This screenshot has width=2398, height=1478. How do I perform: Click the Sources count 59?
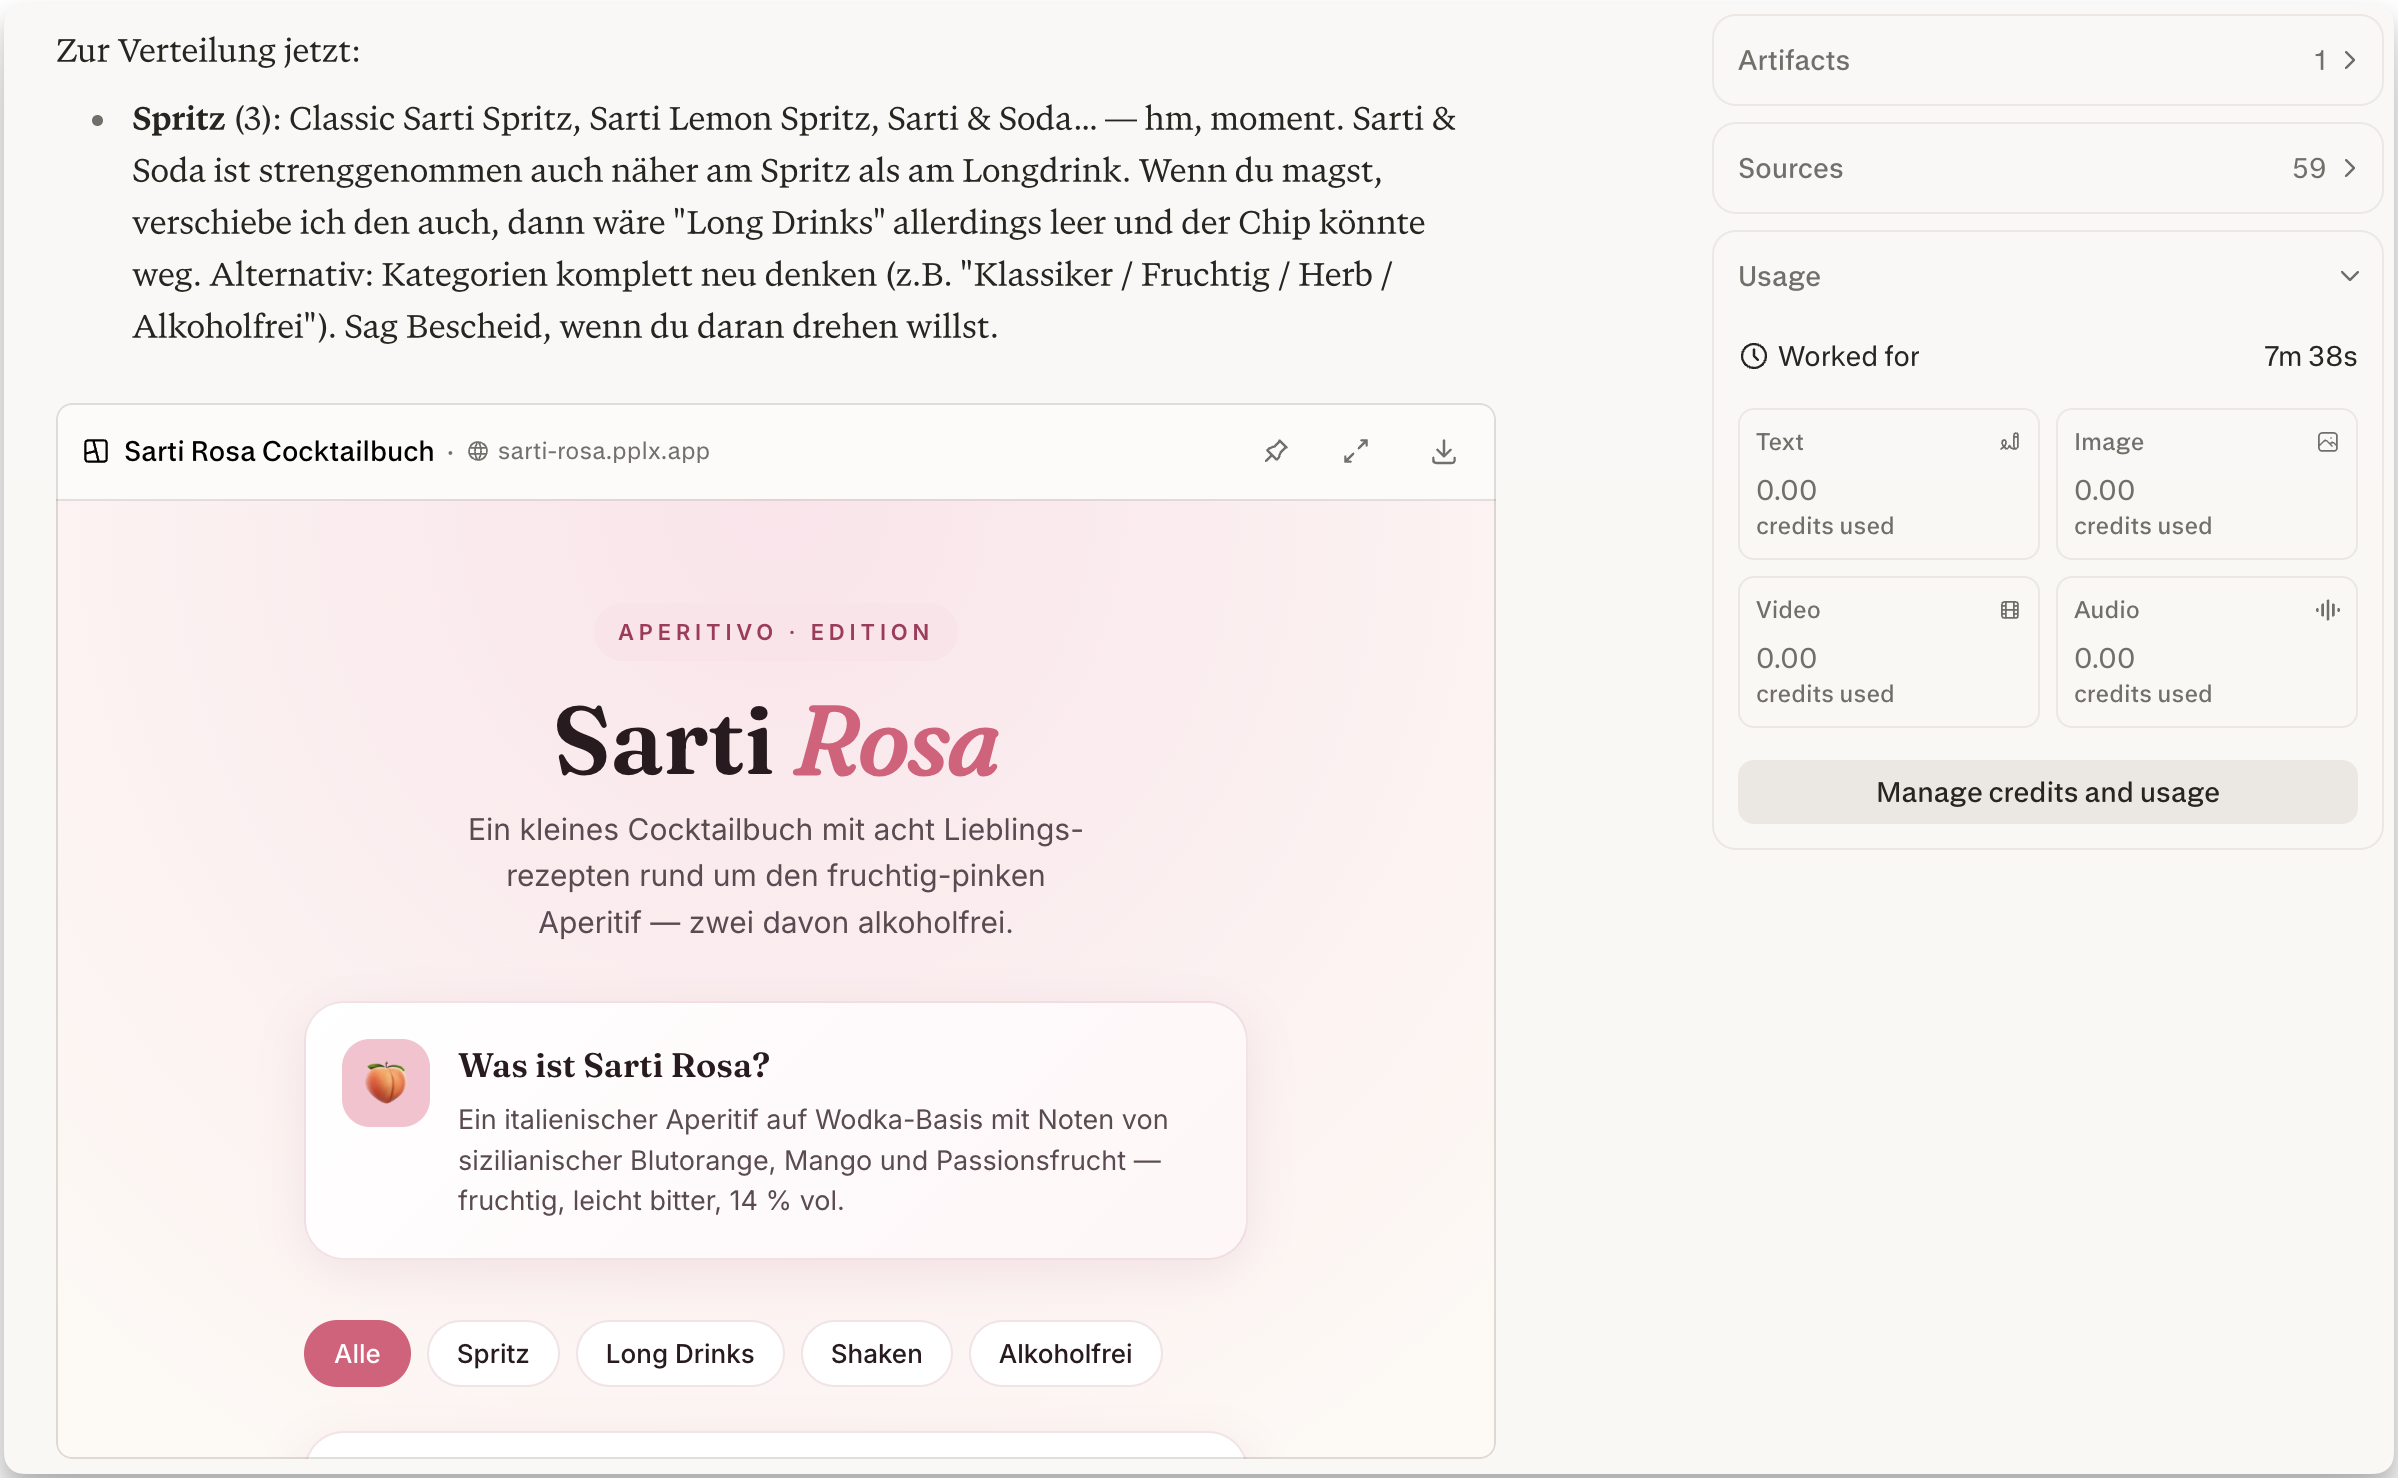(x=2308, y=168)
